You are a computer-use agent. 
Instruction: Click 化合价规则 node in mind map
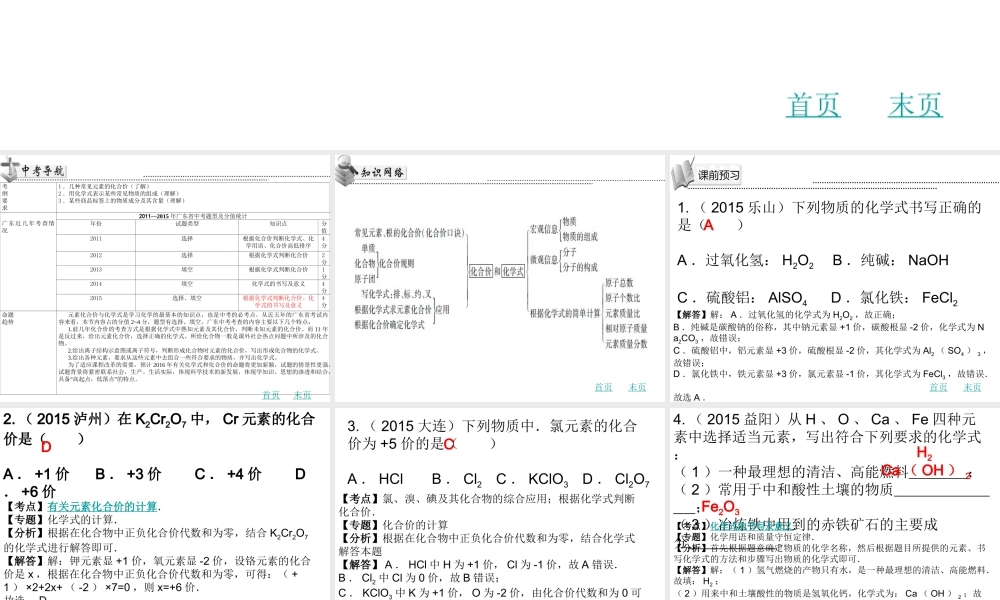click(x=396, y=263)
